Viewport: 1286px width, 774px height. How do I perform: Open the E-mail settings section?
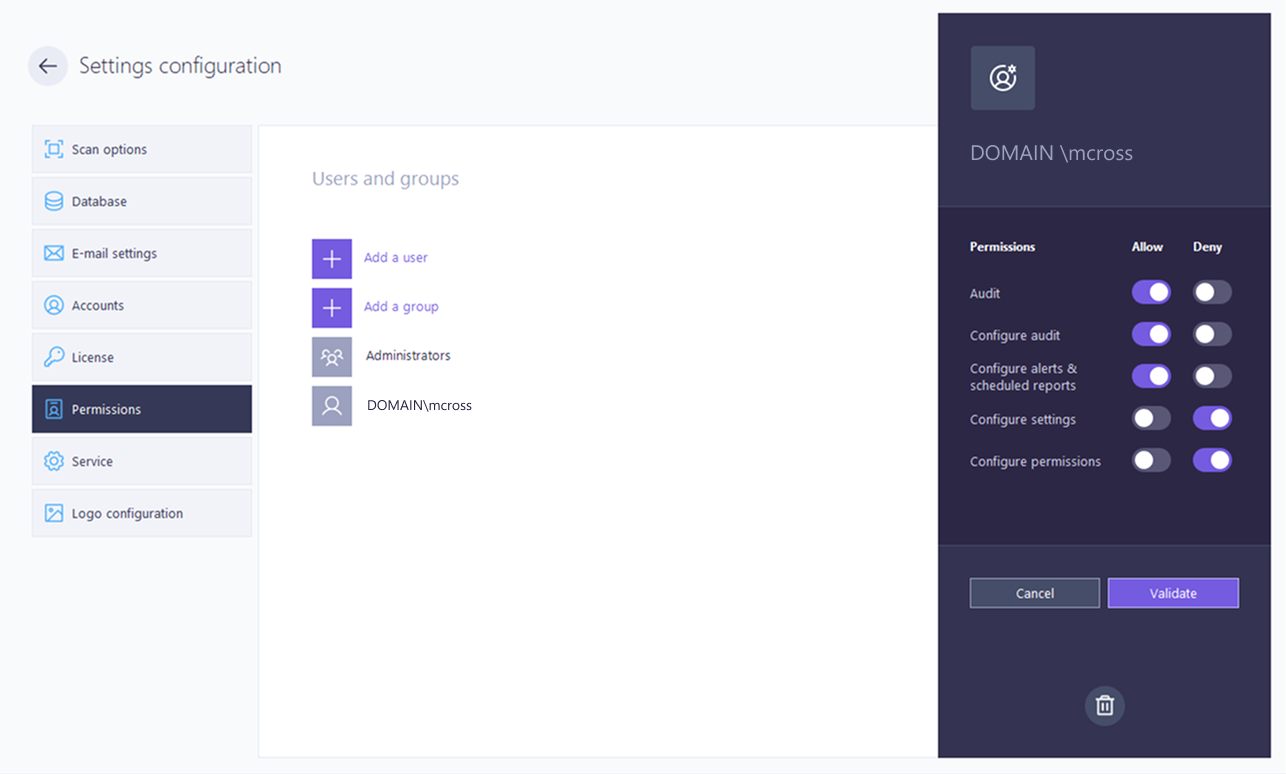pyautogui.click(x=142, y=253)
